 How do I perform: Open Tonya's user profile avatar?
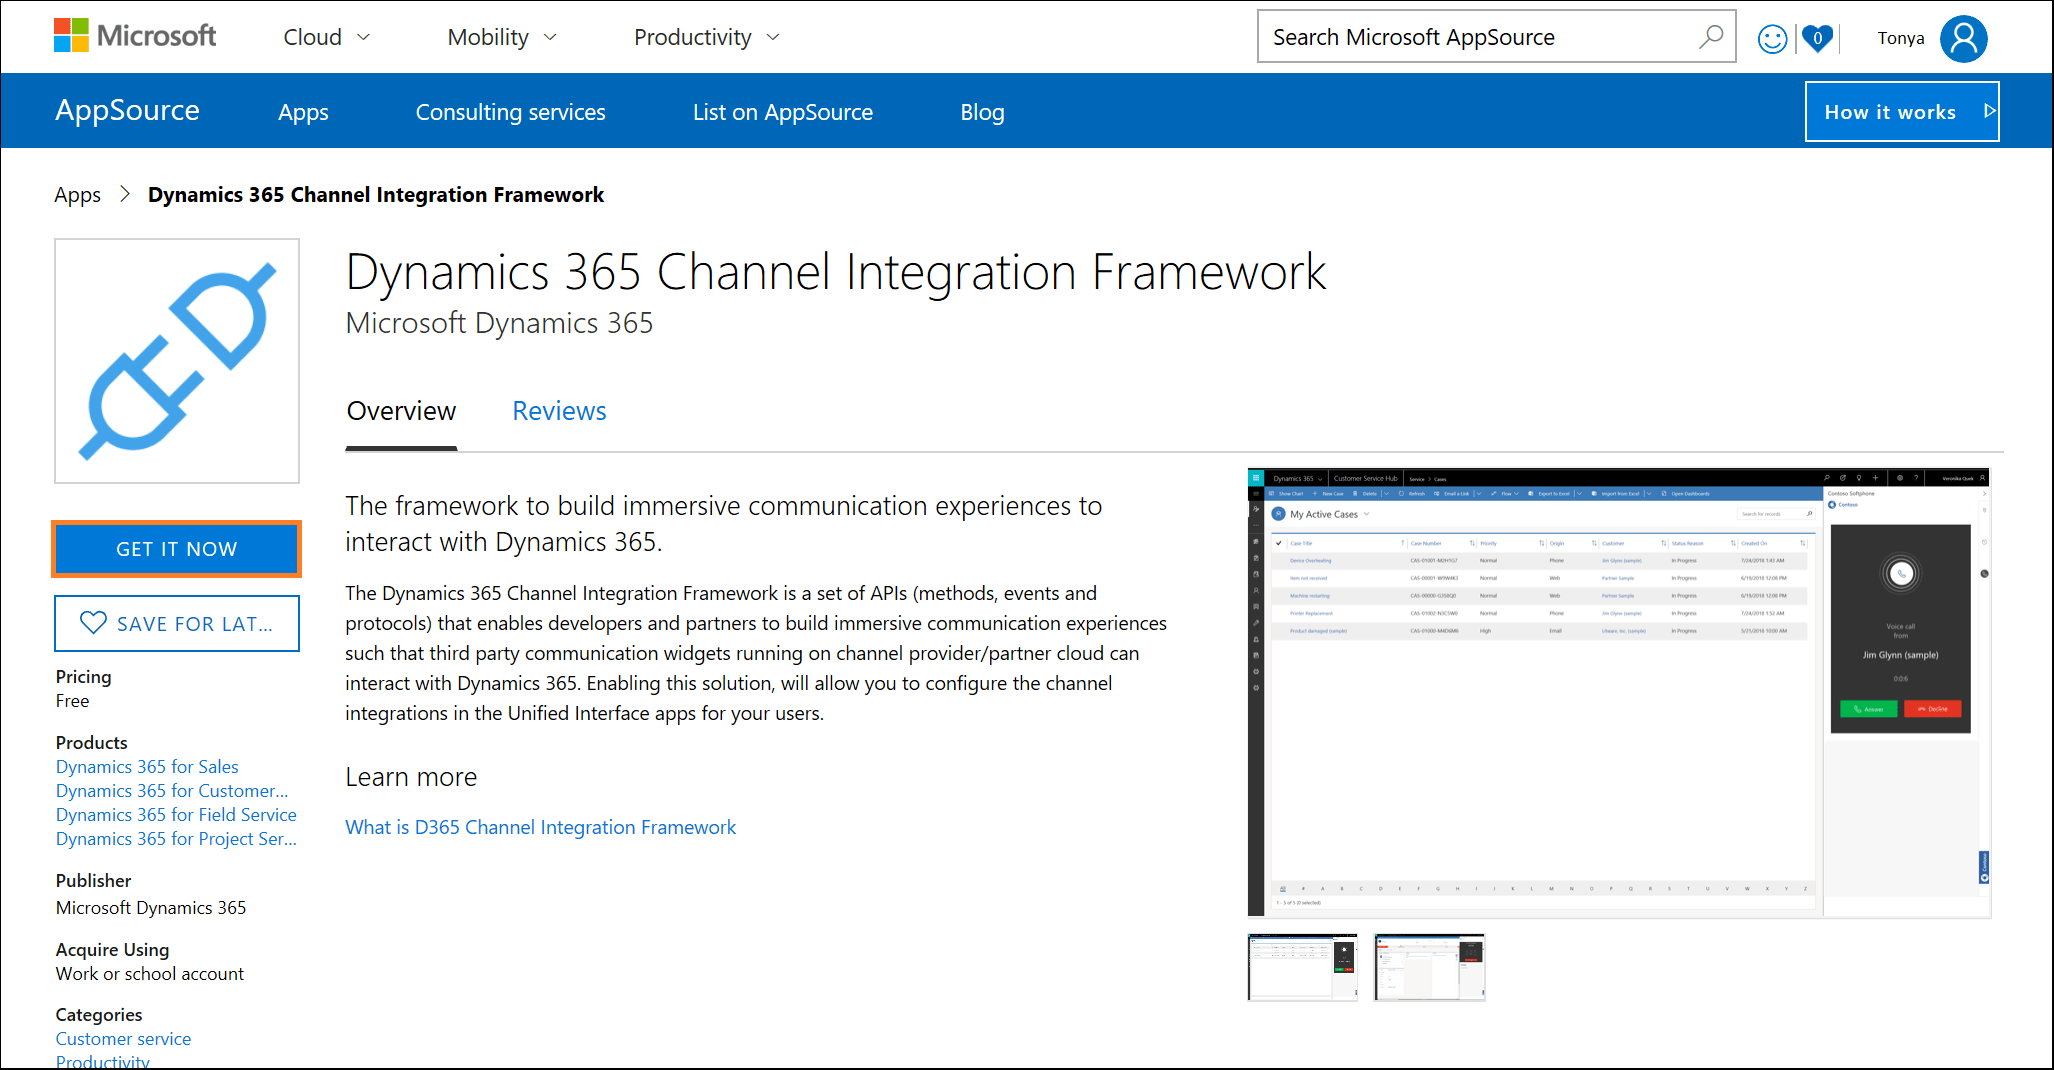pos(1963,38)
